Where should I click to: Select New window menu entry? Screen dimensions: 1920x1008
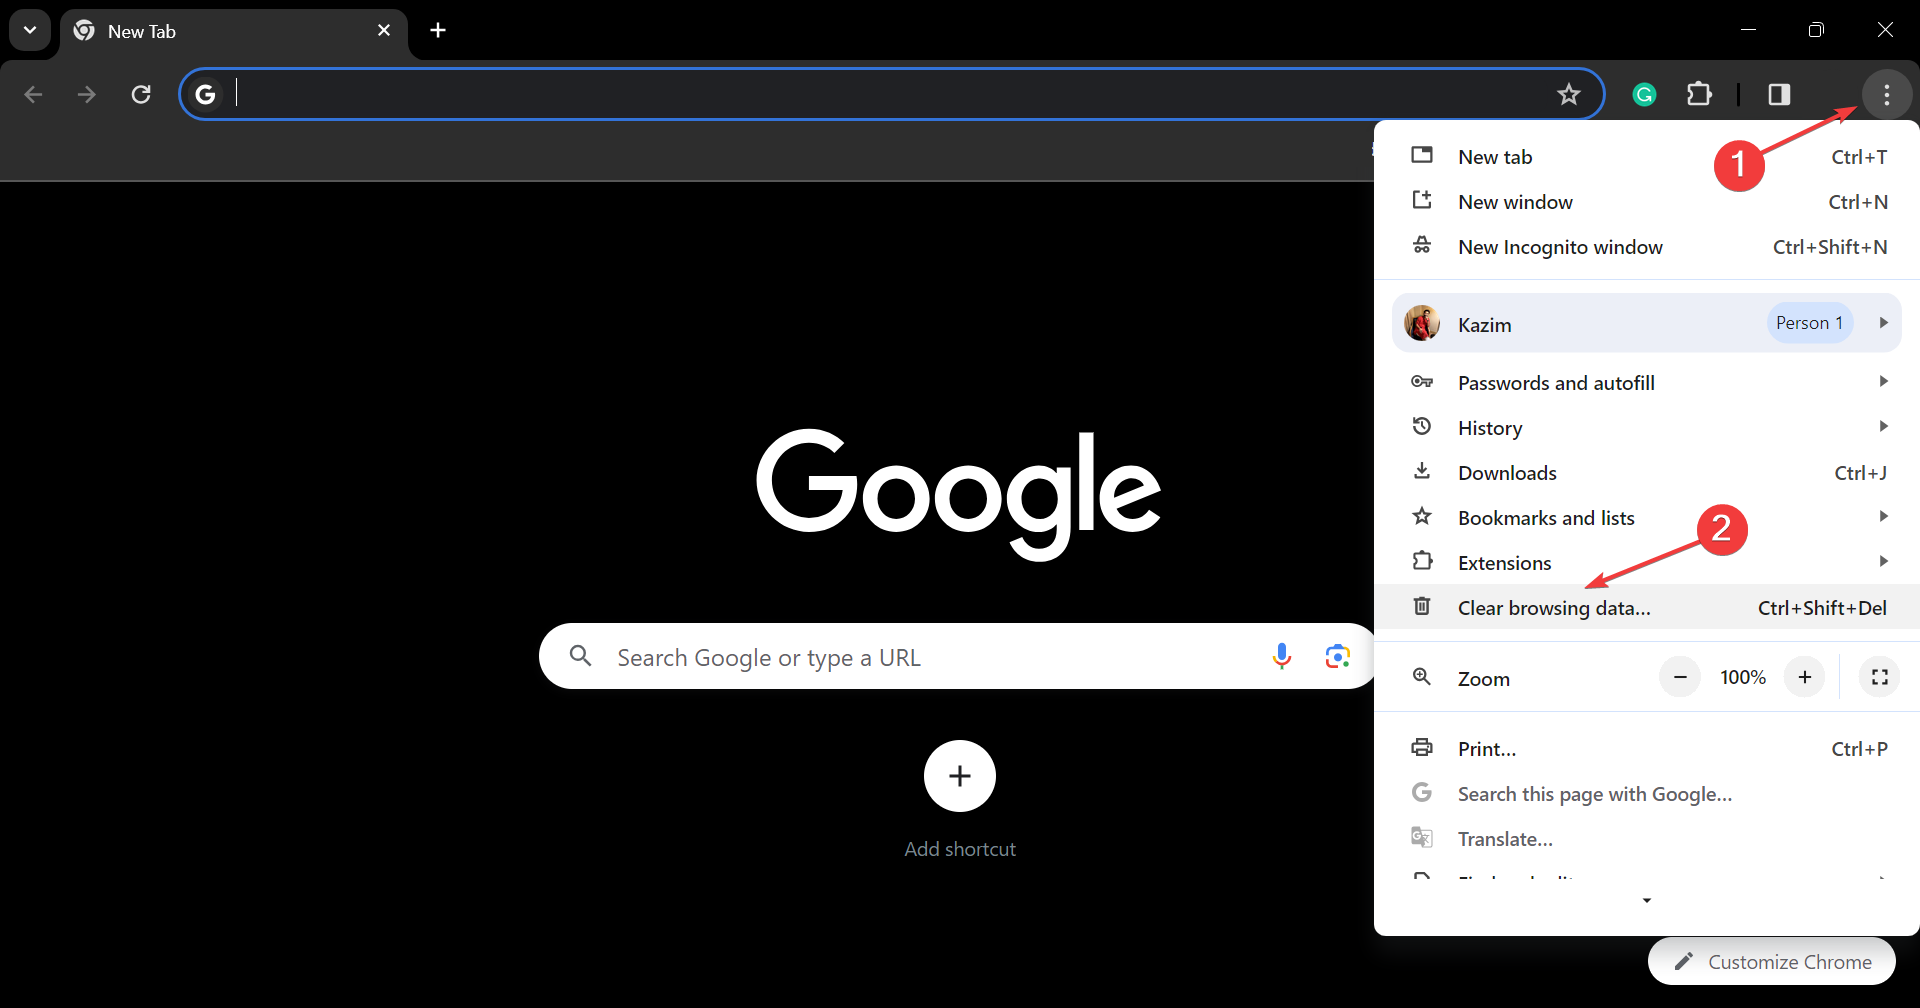1647,202
